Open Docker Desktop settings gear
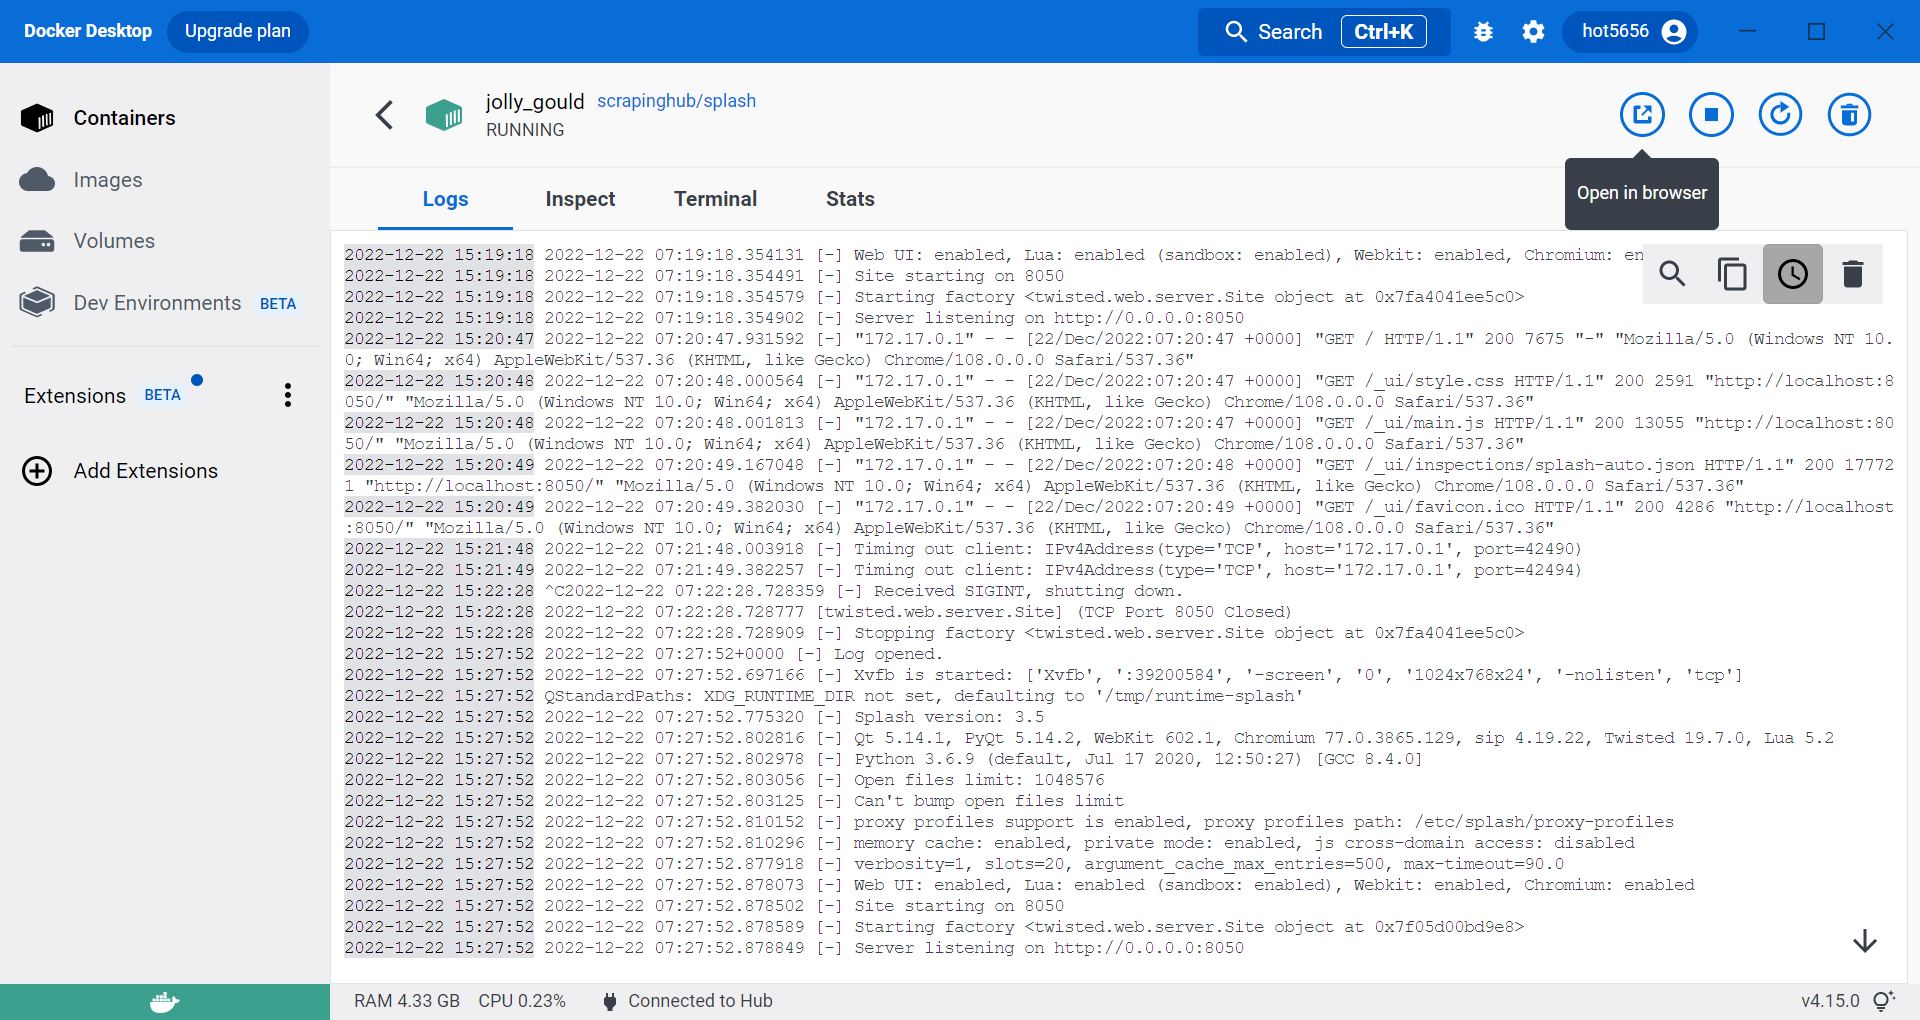Viewport: 1920px width, 1020px height. tap(1533, 32)
